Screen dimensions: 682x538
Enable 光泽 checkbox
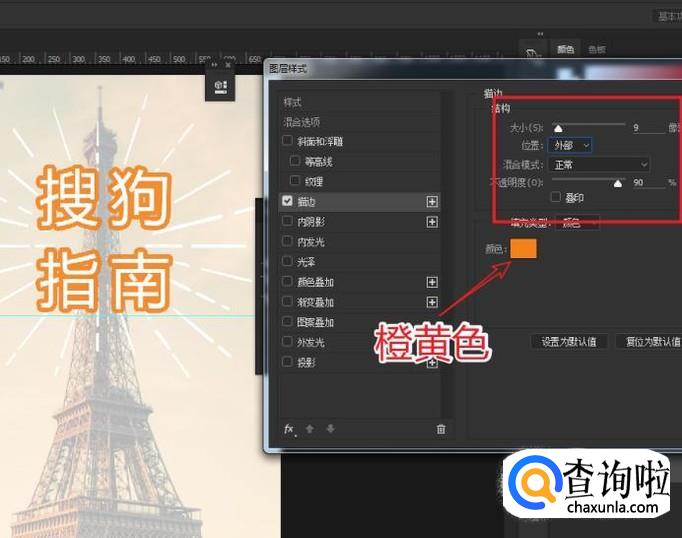coord(287,261)
